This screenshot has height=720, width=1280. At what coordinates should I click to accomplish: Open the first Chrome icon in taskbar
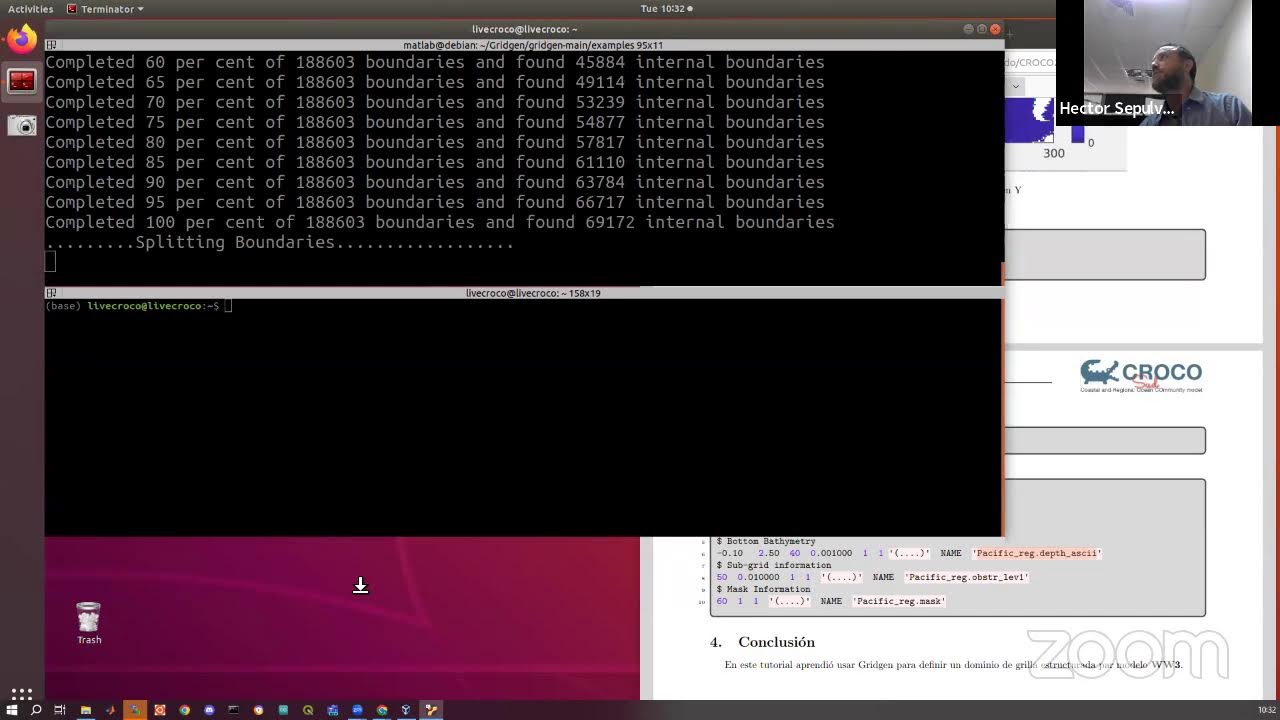[x=185, y=710]
